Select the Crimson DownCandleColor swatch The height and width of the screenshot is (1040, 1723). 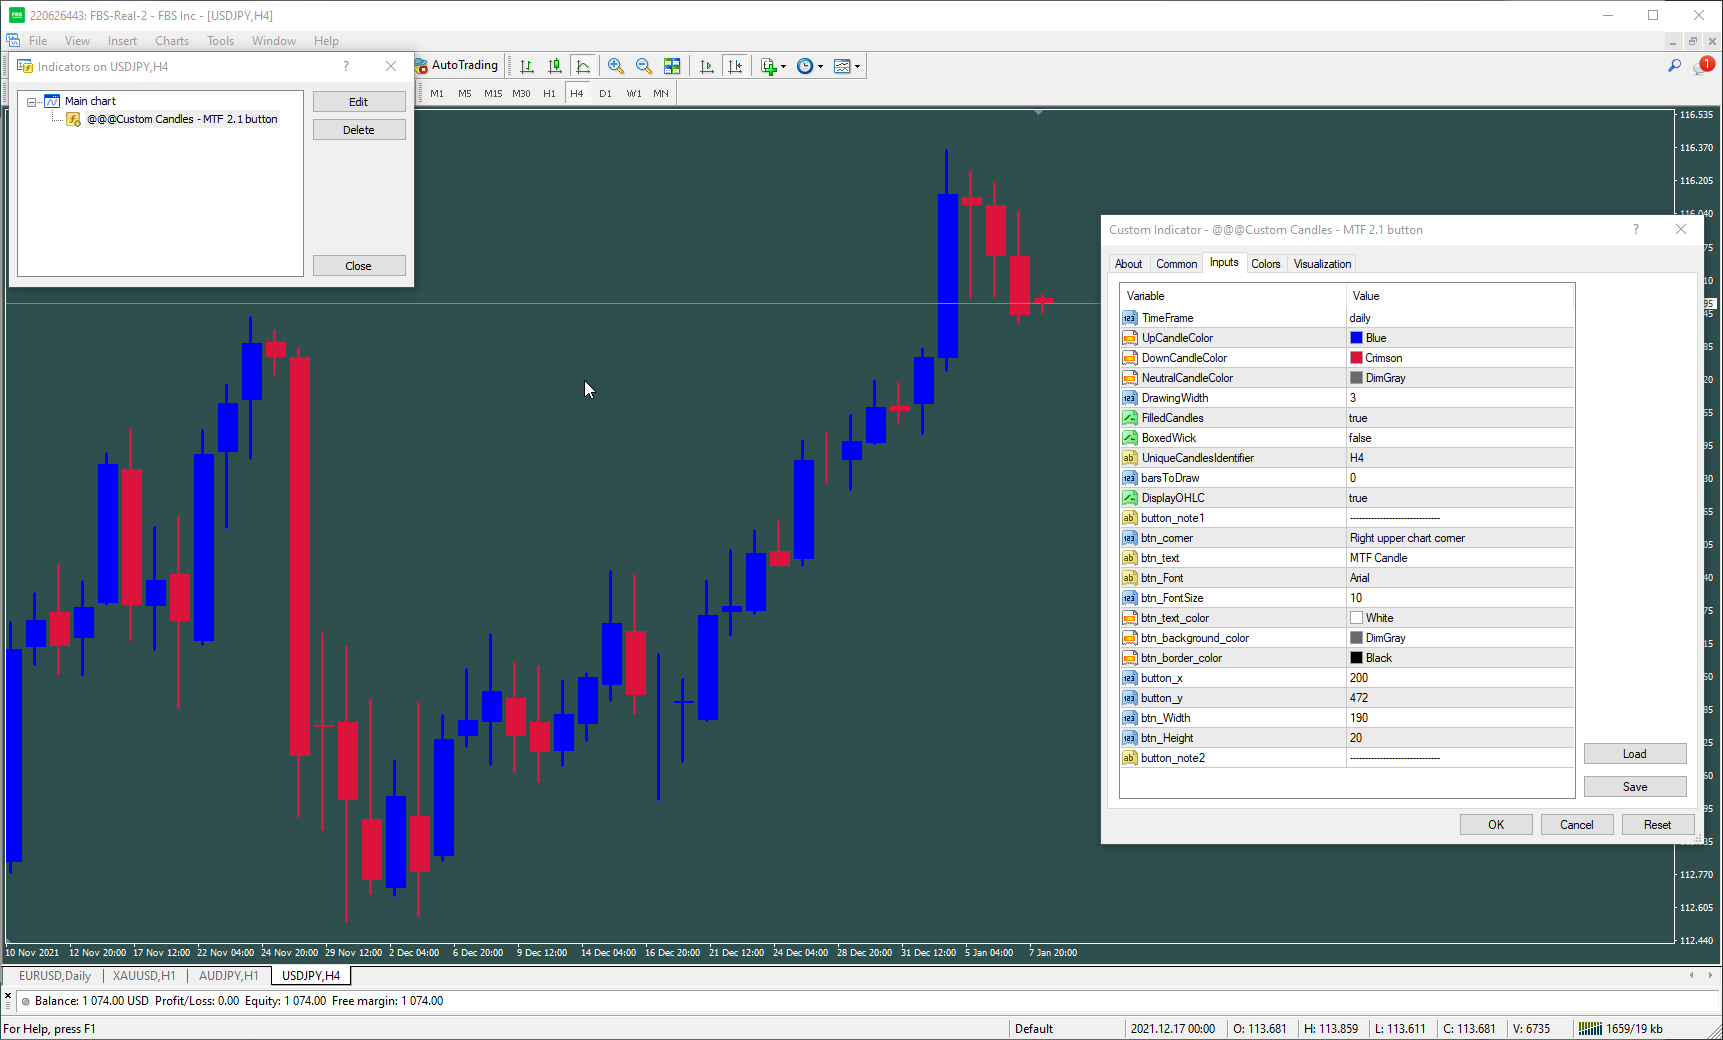tap(1356, 358)
